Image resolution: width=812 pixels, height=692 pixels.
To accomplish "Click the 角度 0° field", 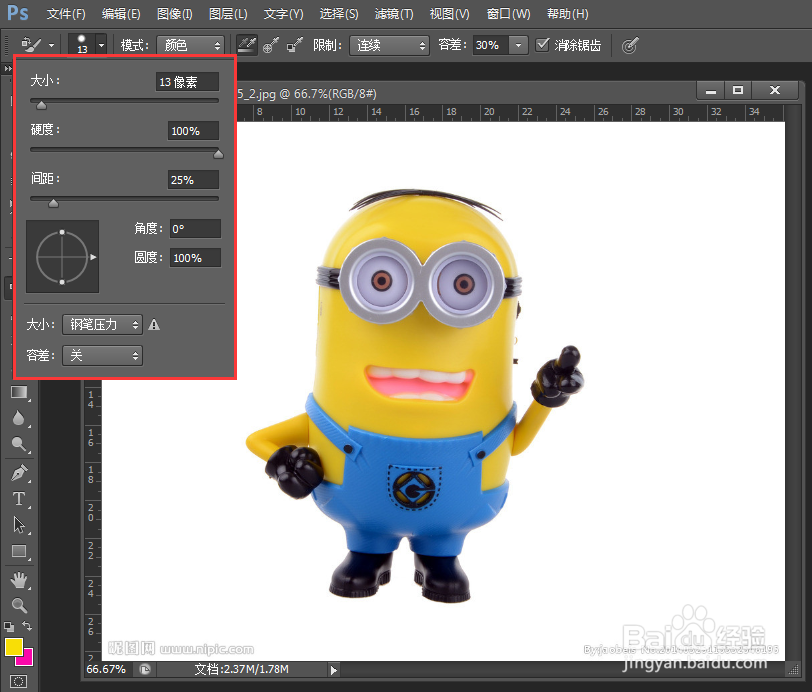I will (195, 228).
